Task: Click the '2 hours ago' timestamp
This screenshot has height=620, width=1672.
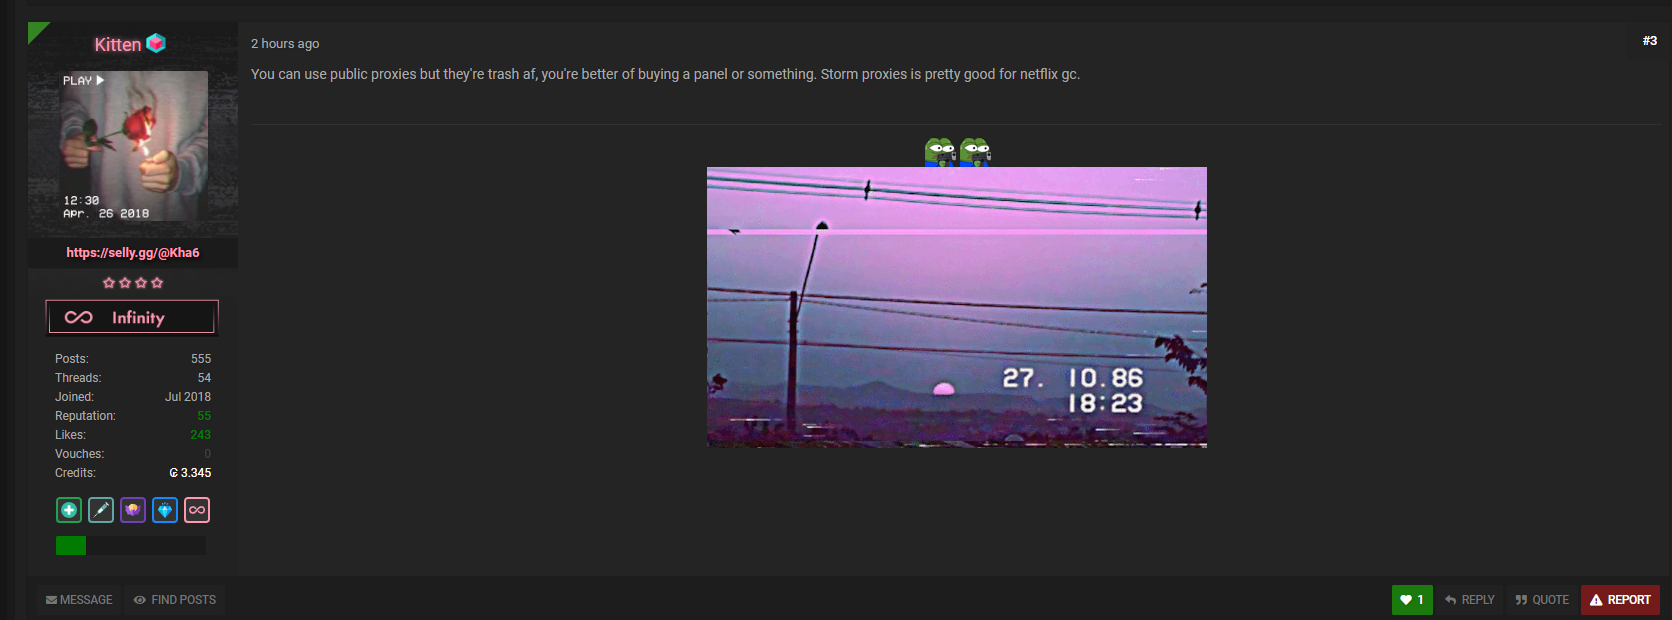Action: (285, 44)
